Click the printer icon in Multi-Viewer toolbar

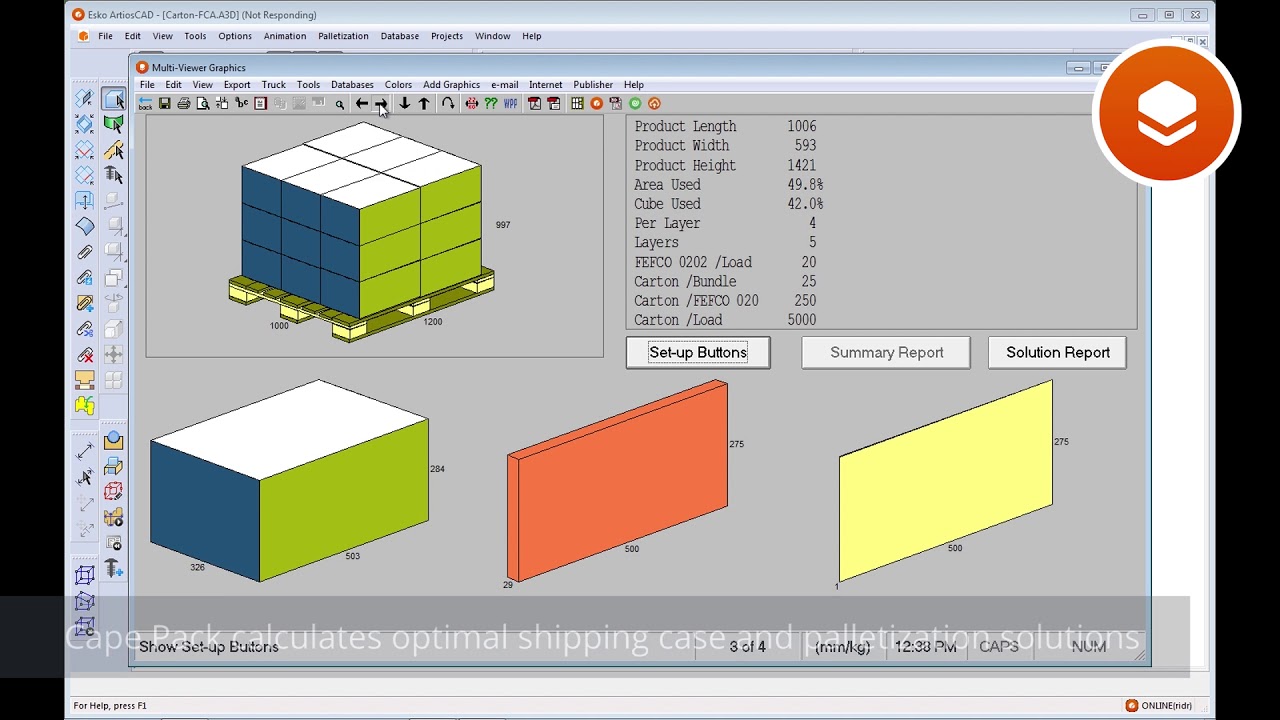184,103
